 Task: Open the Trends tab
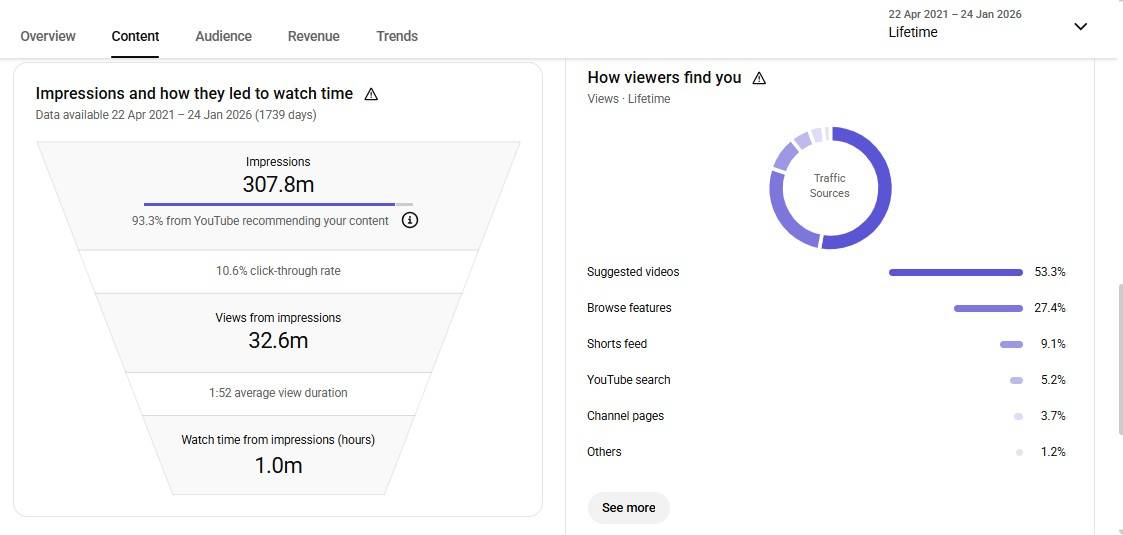pos(397,36)
